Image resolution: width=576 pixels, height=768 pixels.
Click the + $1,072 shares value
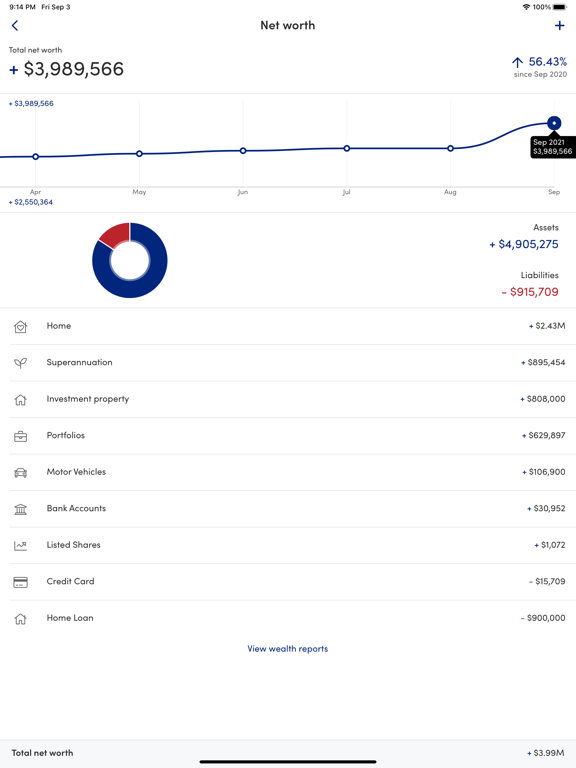coord(549,545)
